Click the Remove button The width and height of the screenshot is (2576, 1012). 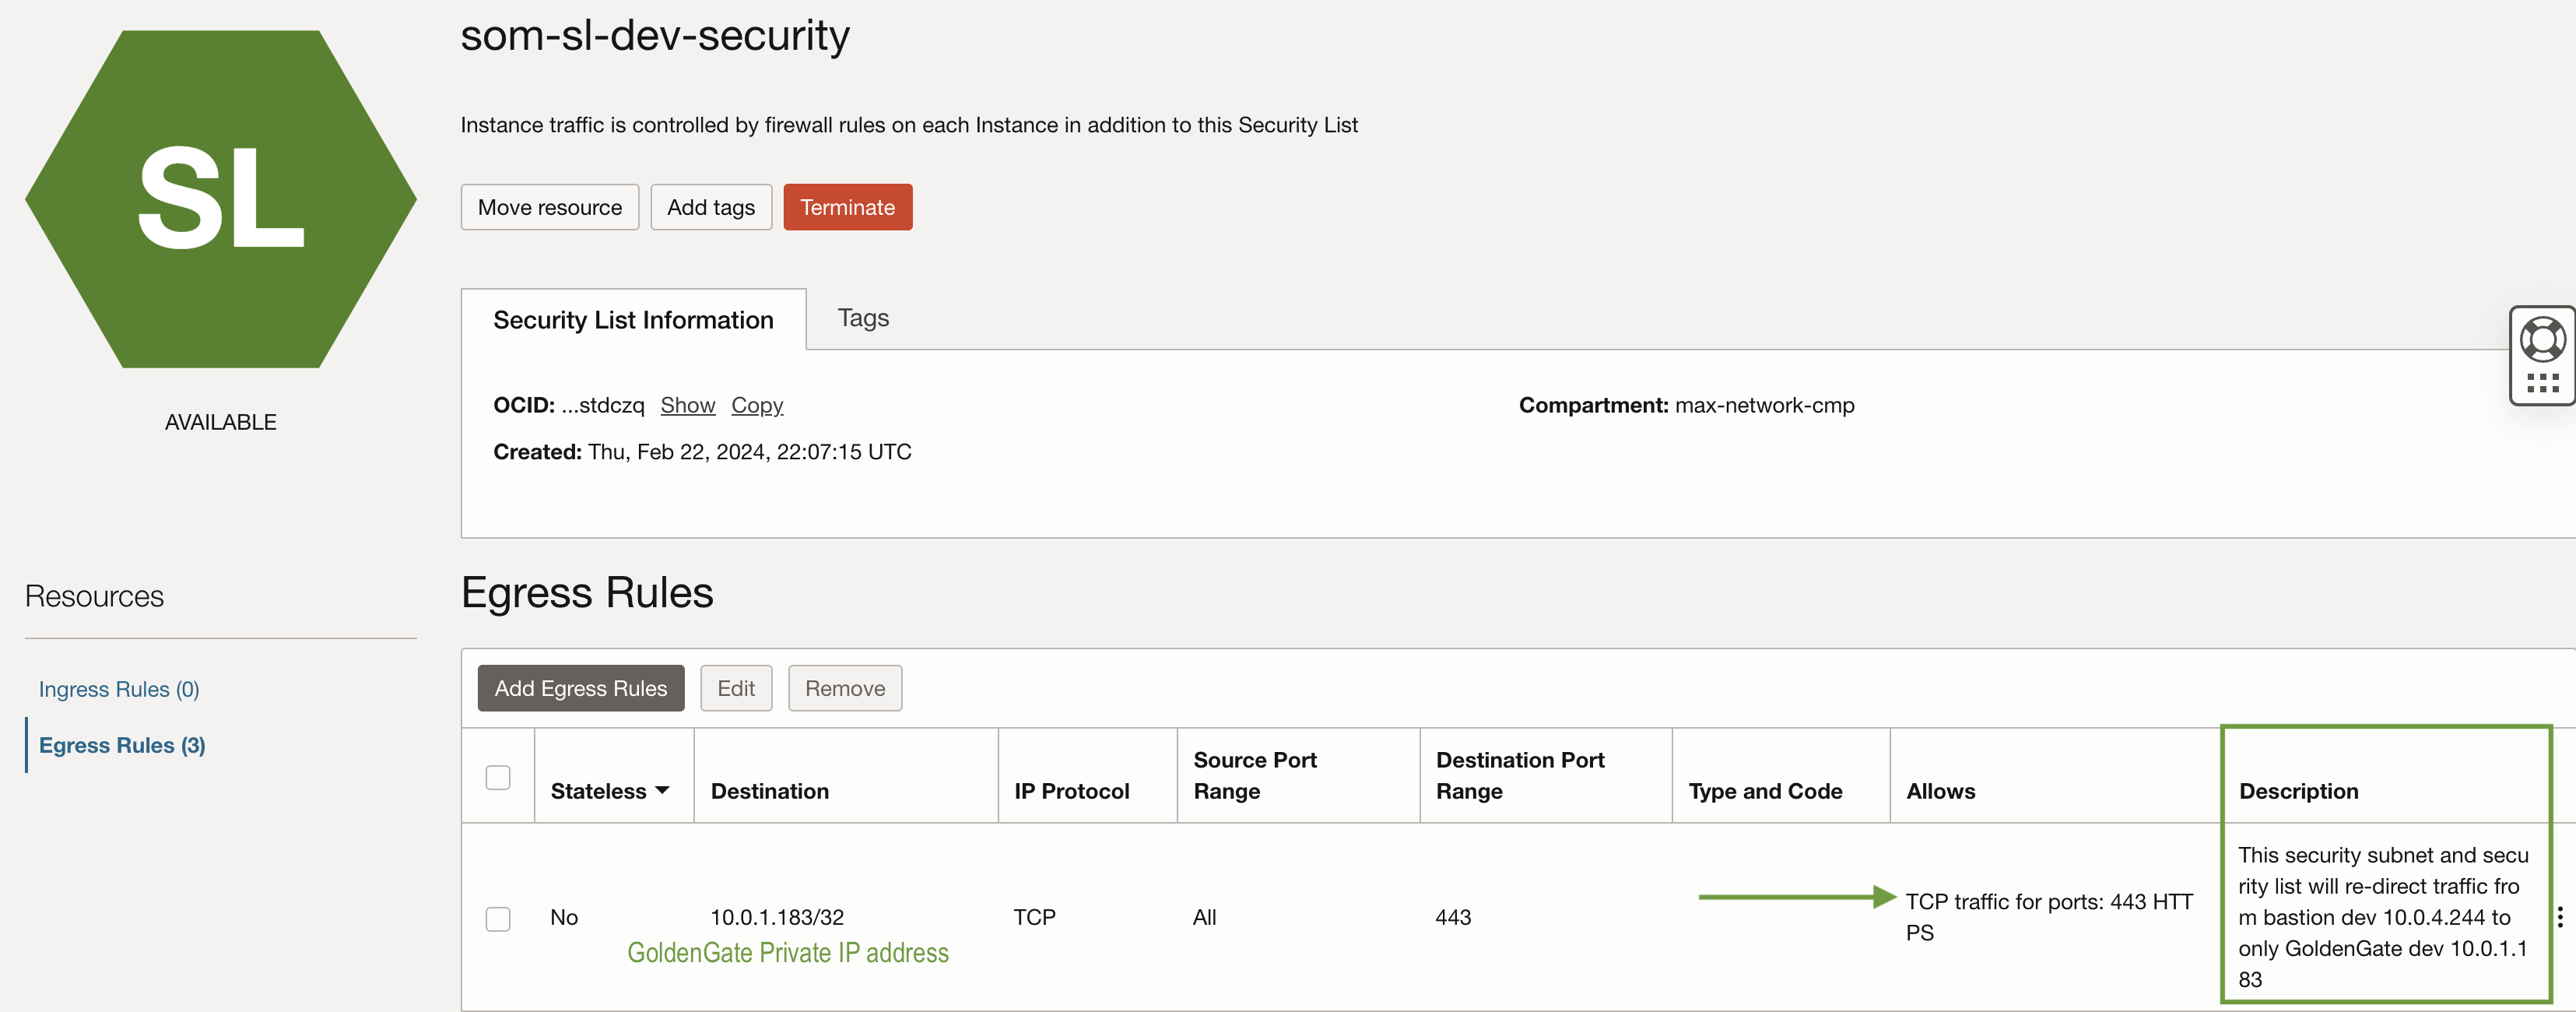(844, 688)
